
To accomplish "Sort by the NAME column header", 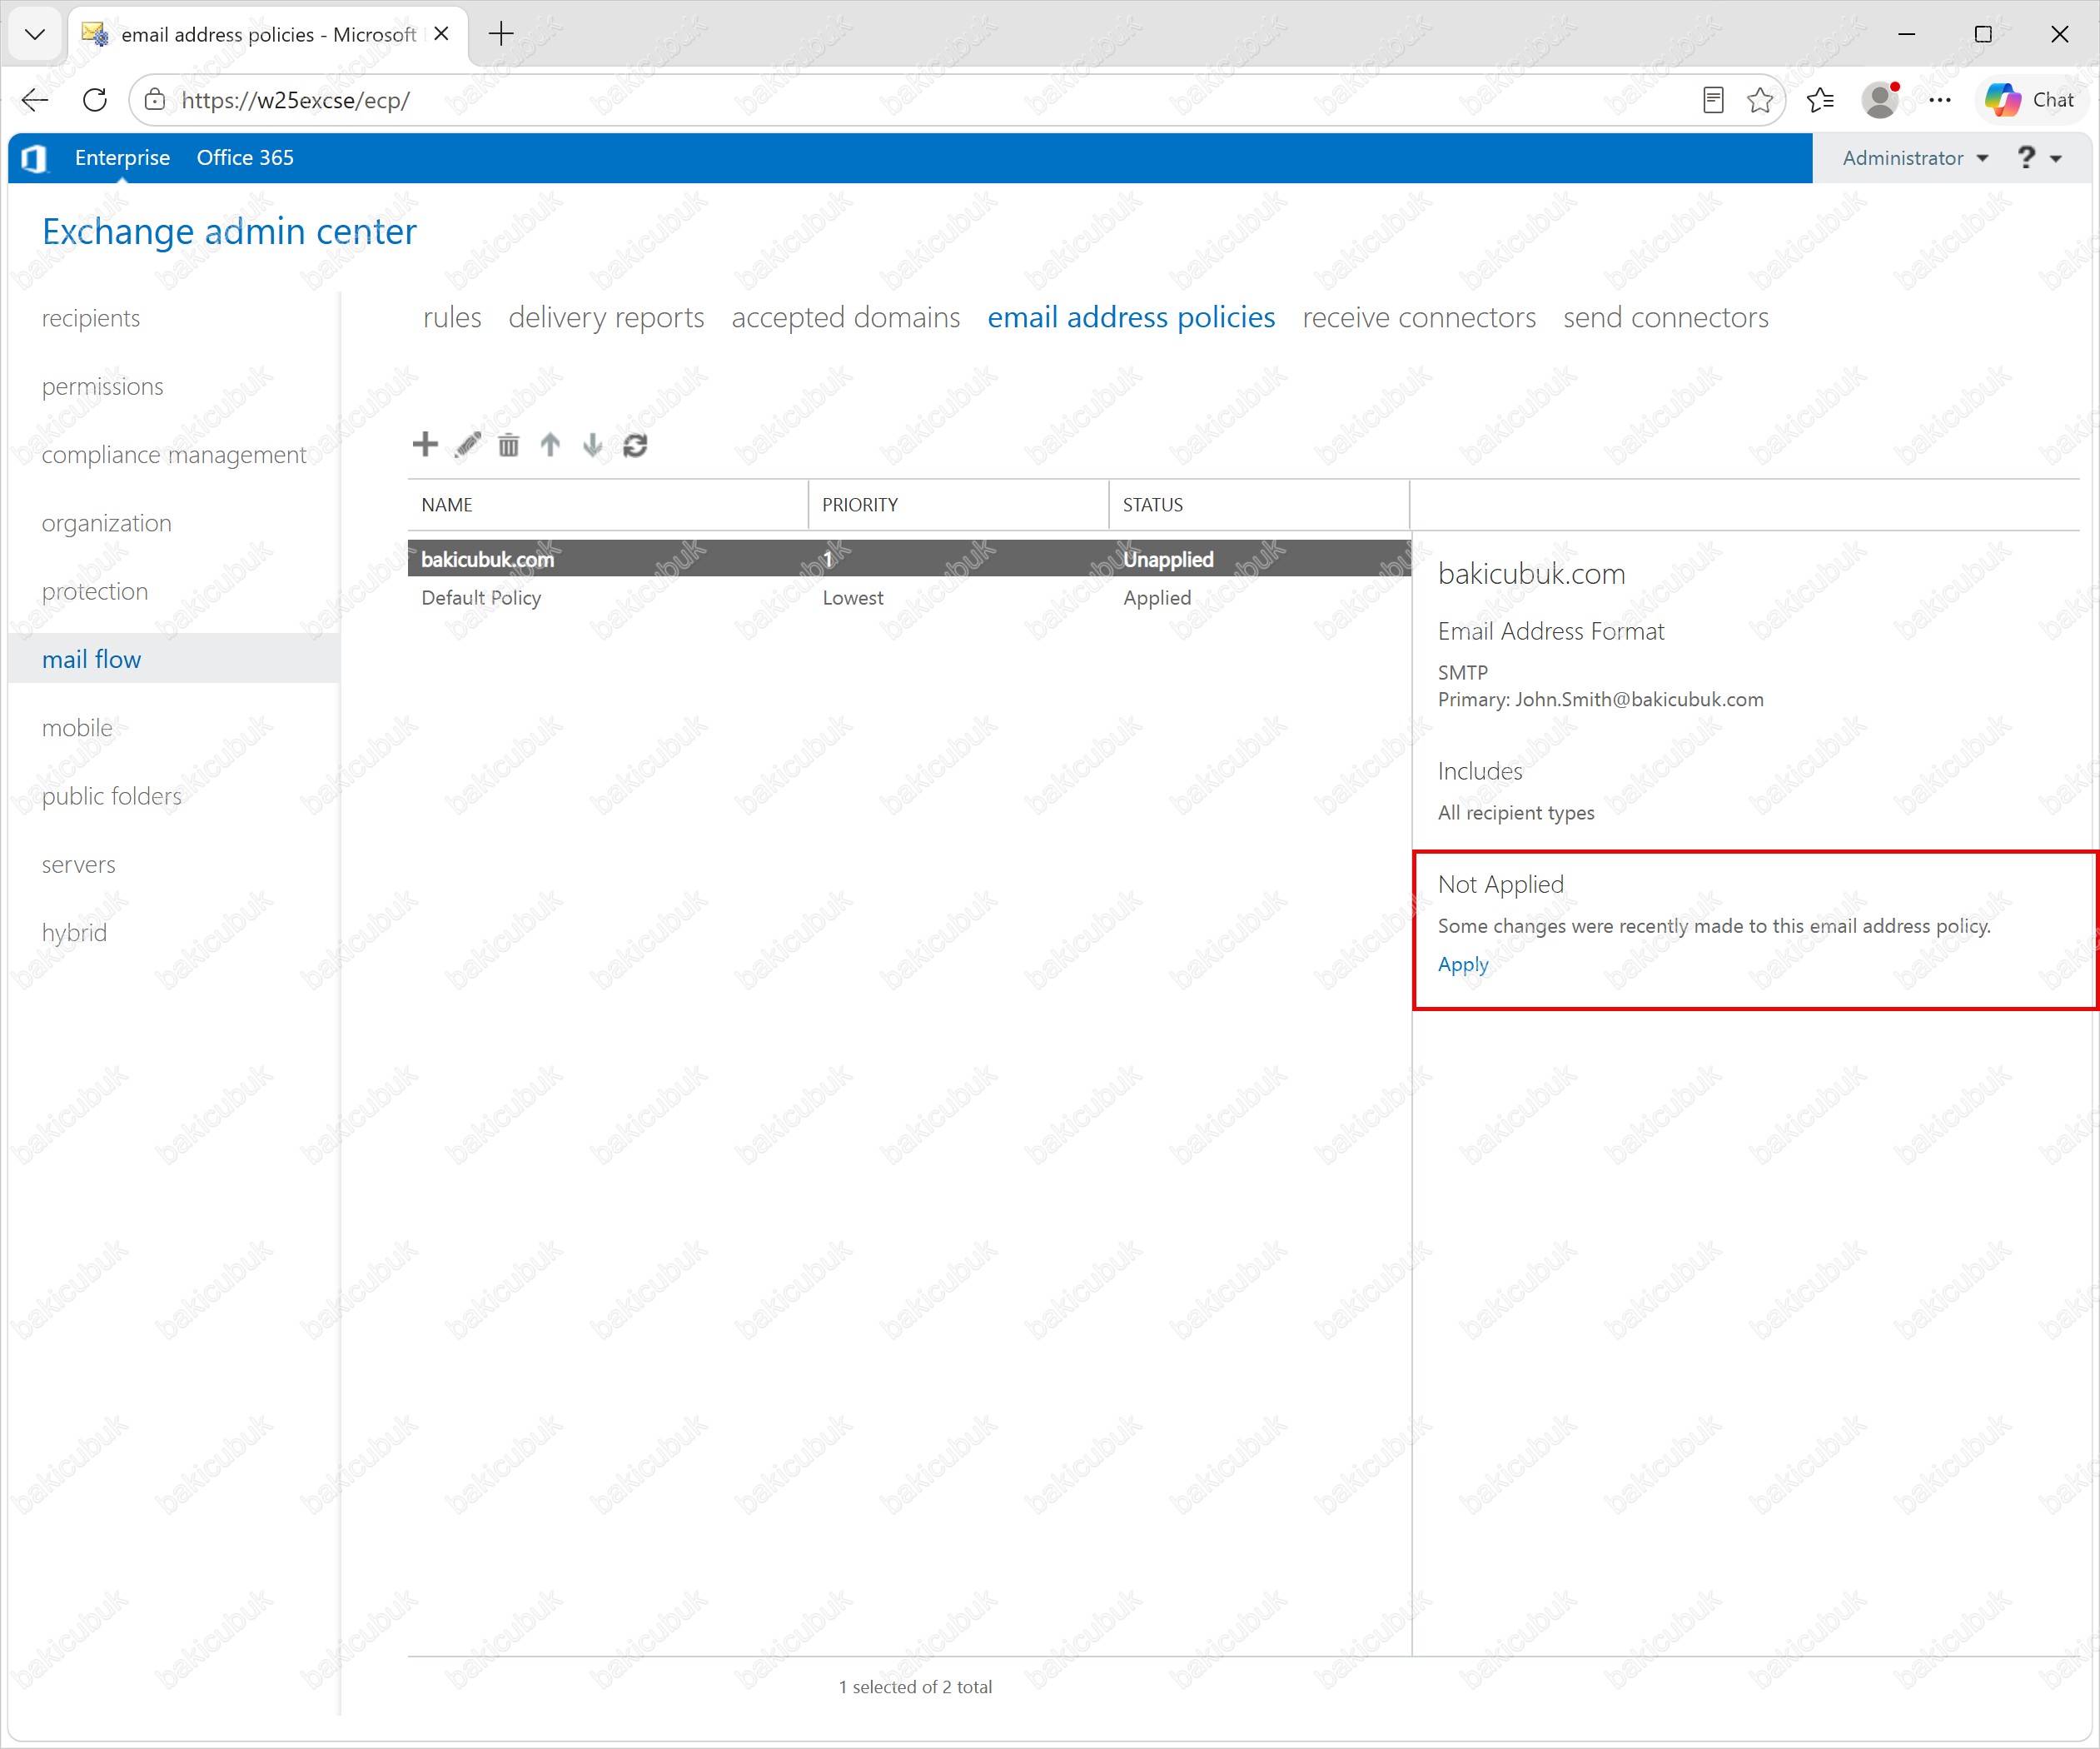I will (x=608, y=505).
